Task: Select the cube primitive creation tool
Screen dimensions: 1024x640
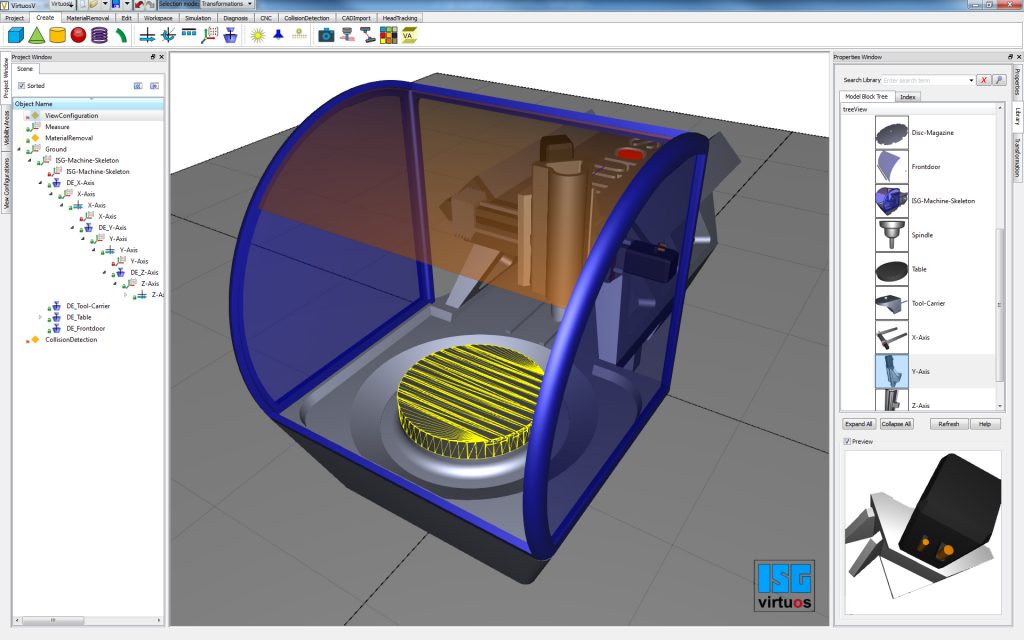Action: coord(15,35)
